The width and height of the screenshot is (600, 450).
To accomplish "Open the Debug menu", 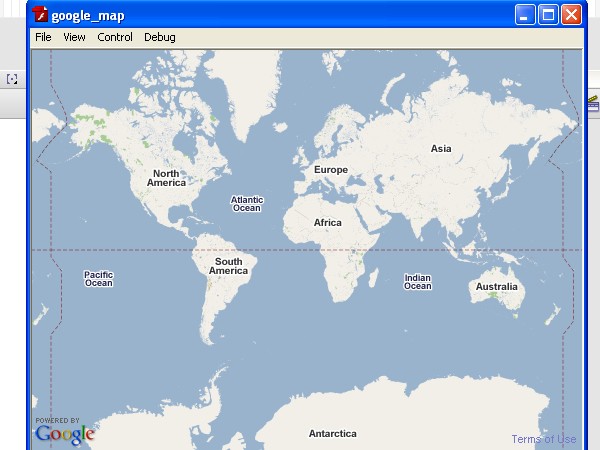I will click(x=160, y=37).
